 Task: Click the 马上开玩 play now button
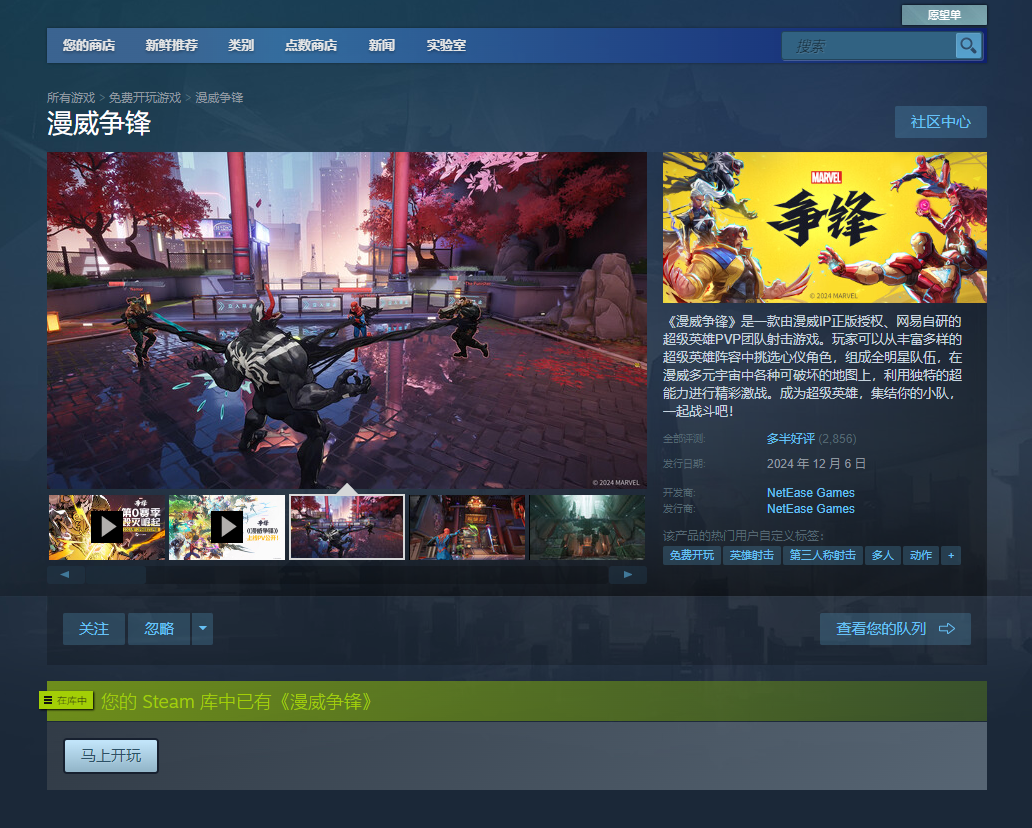(111, 756)
